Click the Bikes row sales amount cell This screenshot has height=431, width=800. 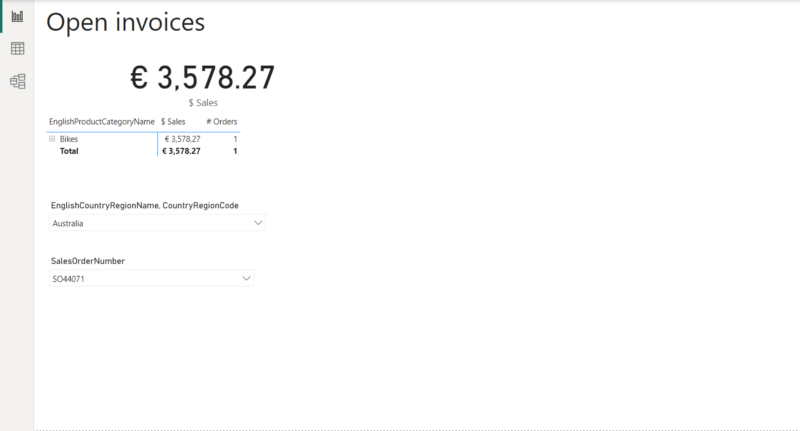pyautogui.click(x=182, y=139)
